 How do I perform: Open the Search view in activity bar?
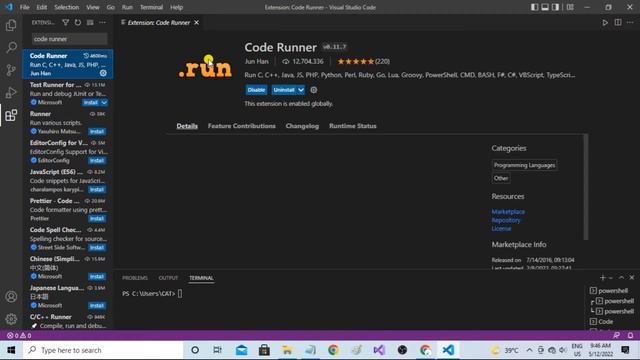[11, 47]
